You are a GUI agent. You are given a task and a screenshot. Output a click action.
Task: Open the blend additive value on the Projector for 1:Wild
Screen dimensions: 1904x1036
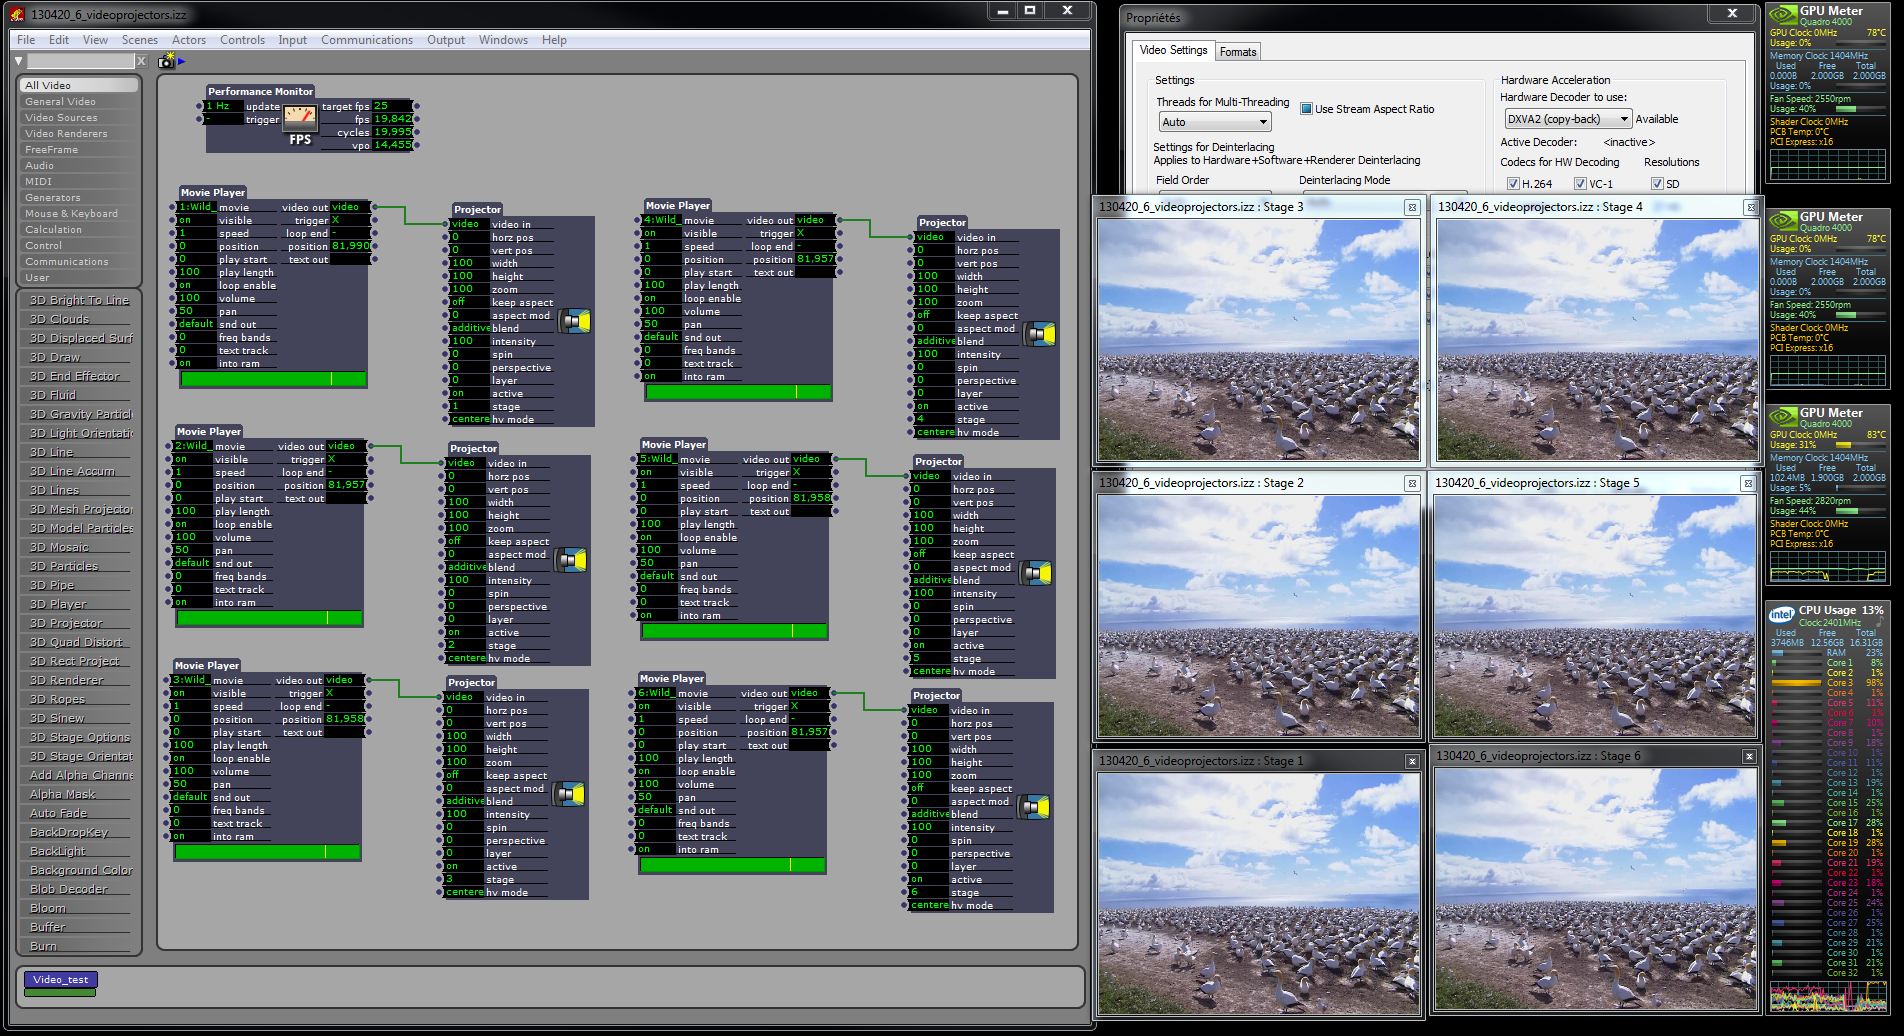[470, 328]
